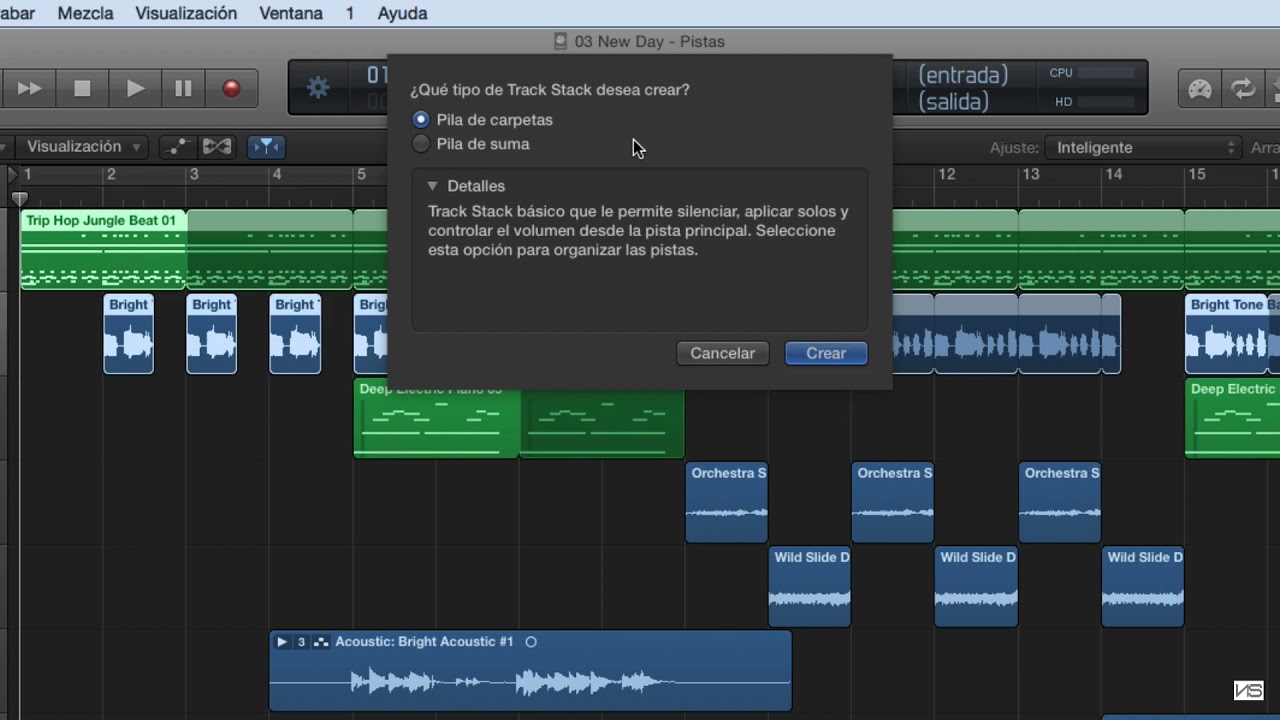Open the Mezcla menu

coord(85,13)
